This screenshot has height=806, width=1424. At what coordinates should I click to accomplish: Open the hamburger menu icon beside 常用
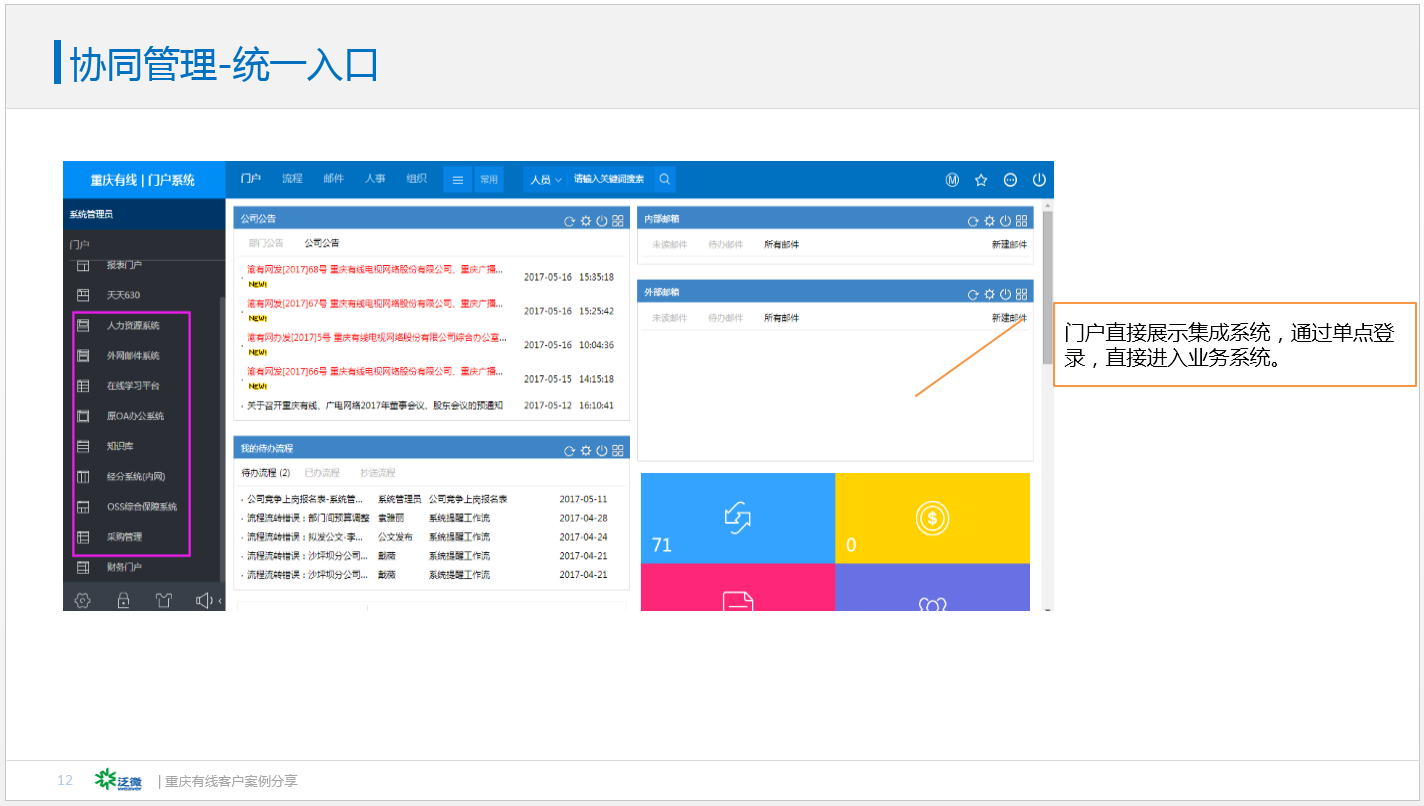[x=458, y=180]
